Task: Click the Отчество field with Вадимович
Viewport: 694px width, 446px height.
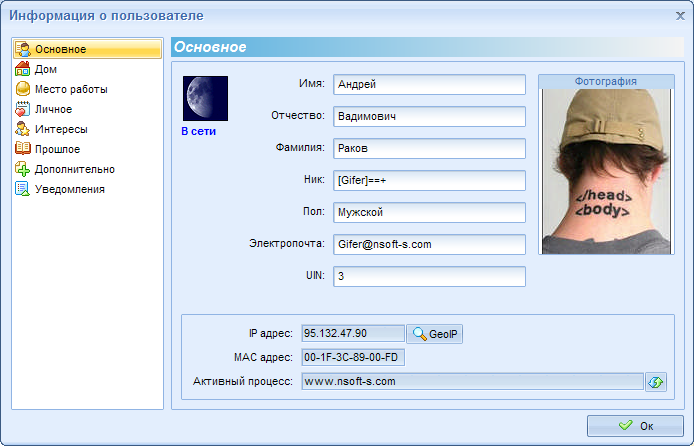Action: point(429,116)
